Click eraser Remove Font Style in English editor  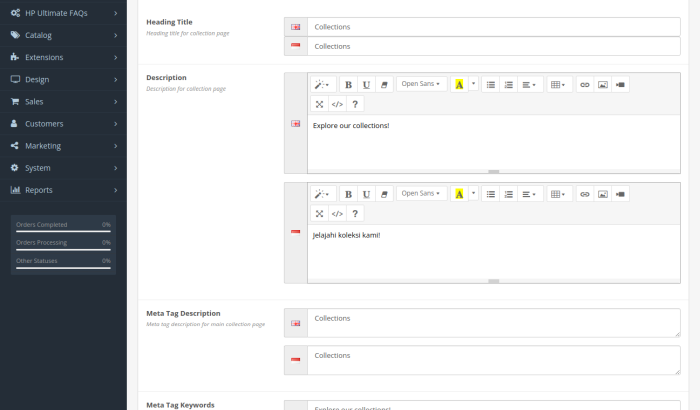tap(384, 84)
